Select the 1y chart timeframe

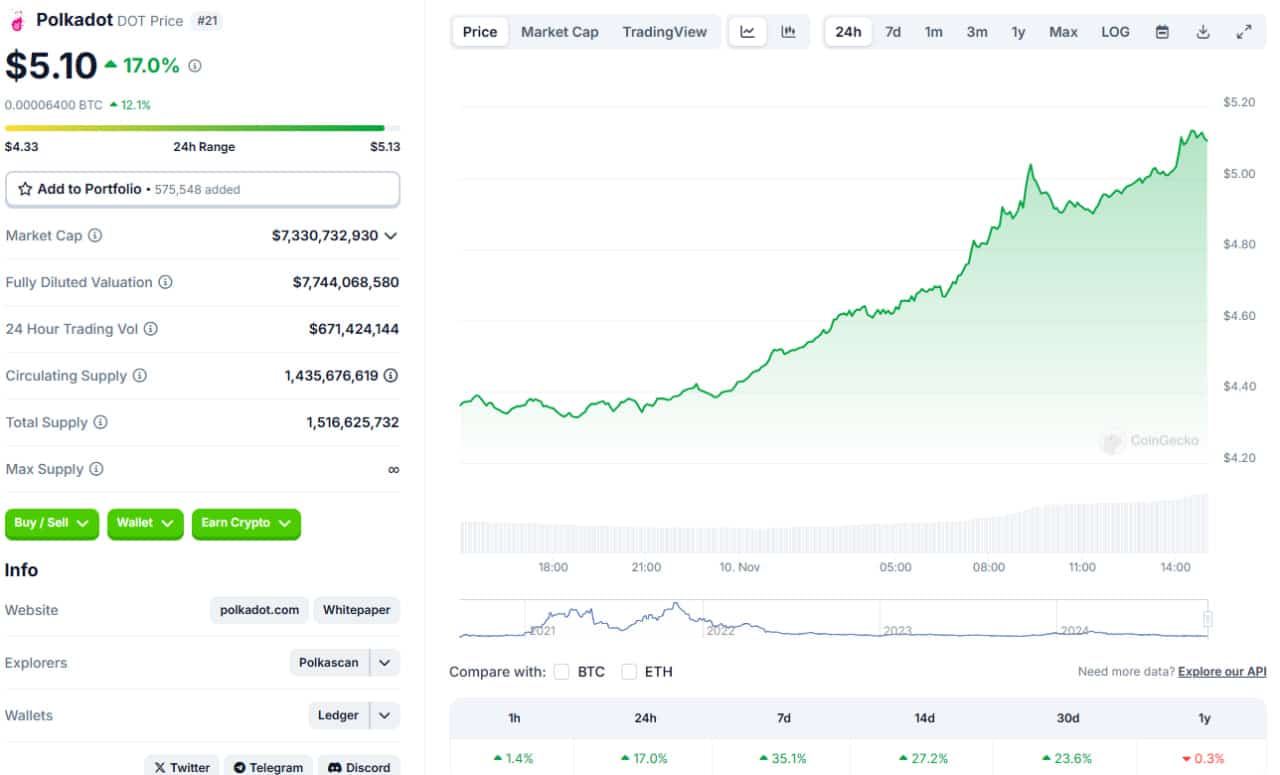1018,32
